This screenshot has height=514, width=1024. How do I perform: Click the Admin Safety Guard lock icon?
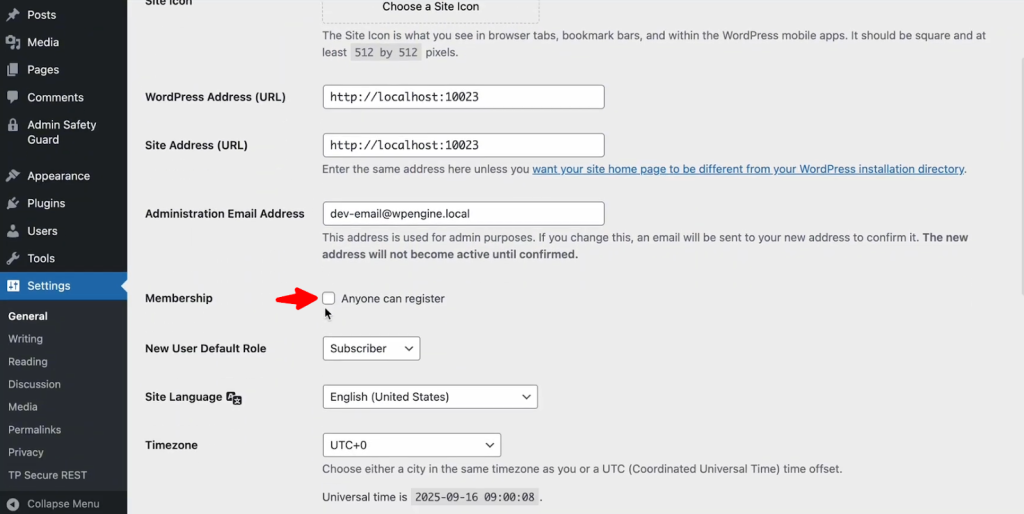tap(13, 126)
